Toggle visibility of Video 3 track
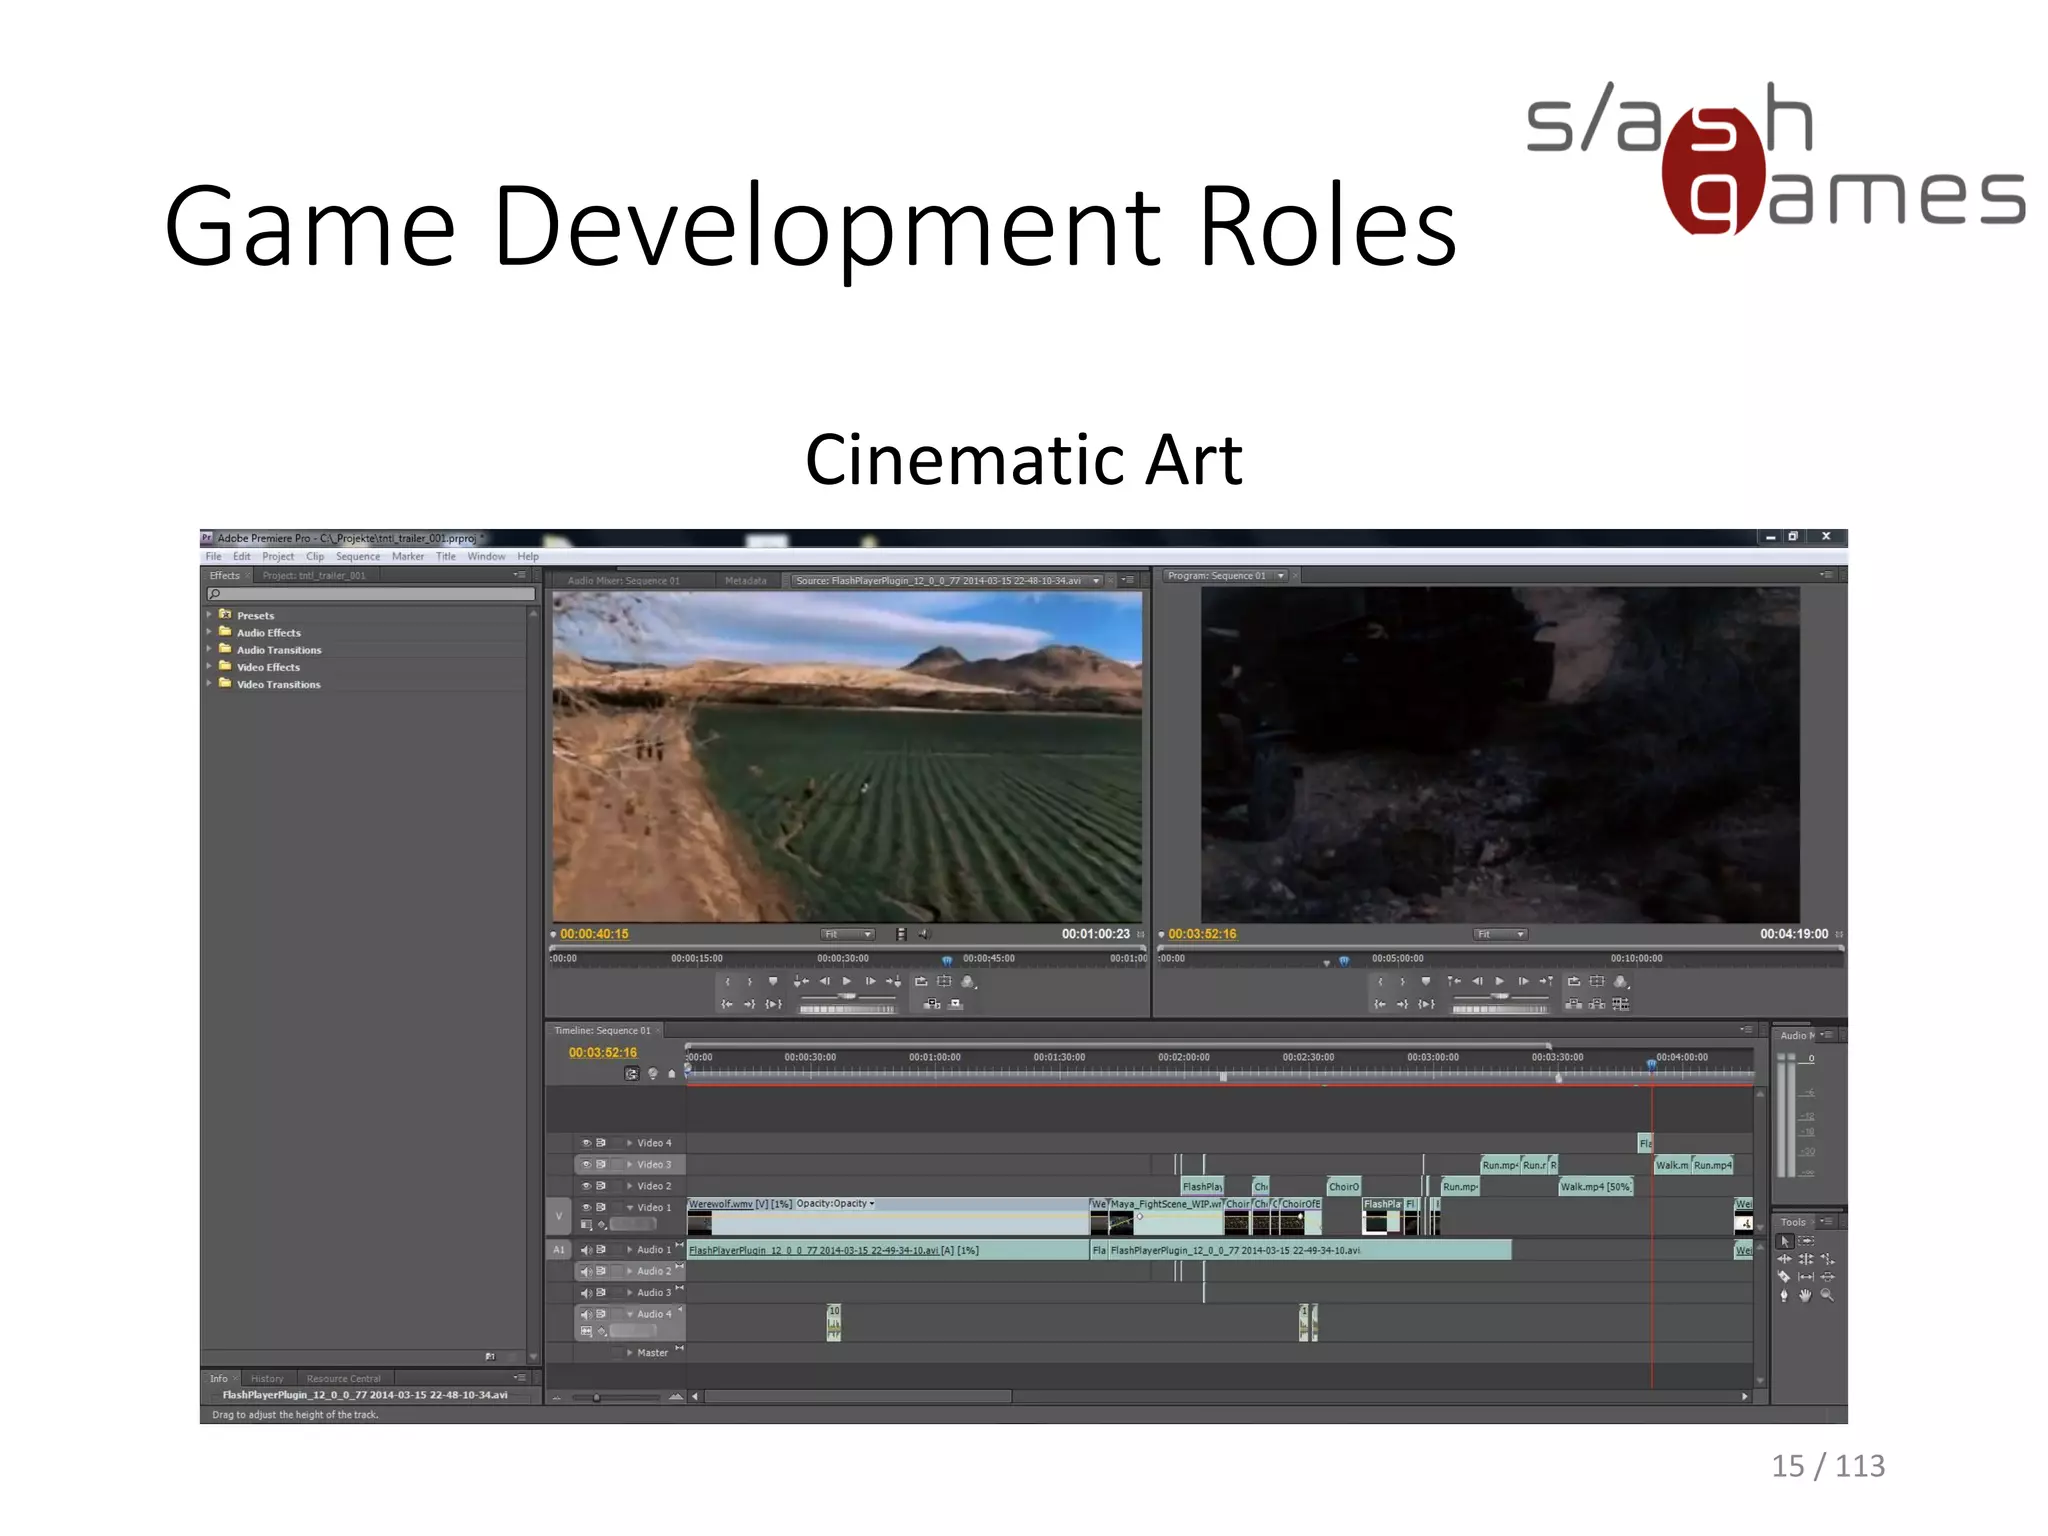This screenshot has width=2048, height=1536. tap(586, 1164)
